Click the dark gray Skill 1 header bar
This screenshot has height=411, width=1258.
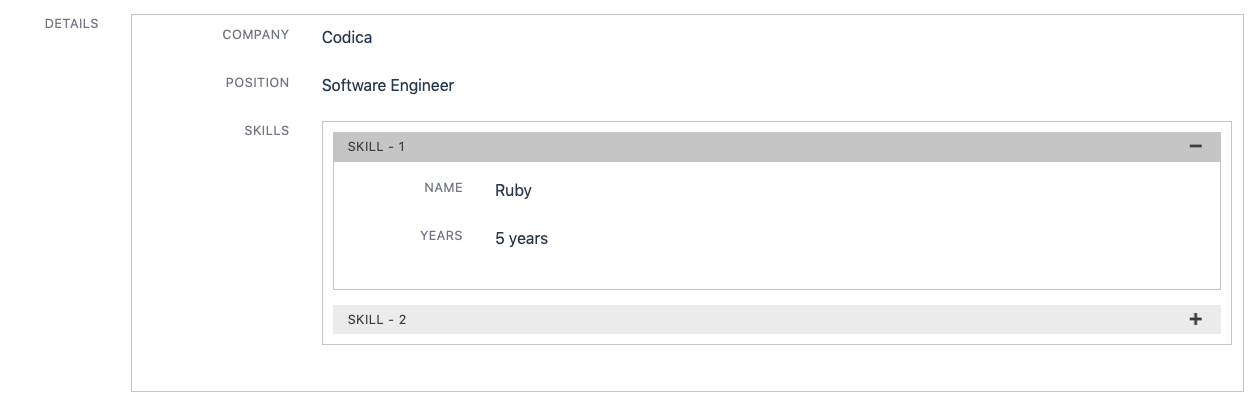[x=776, y=147]
